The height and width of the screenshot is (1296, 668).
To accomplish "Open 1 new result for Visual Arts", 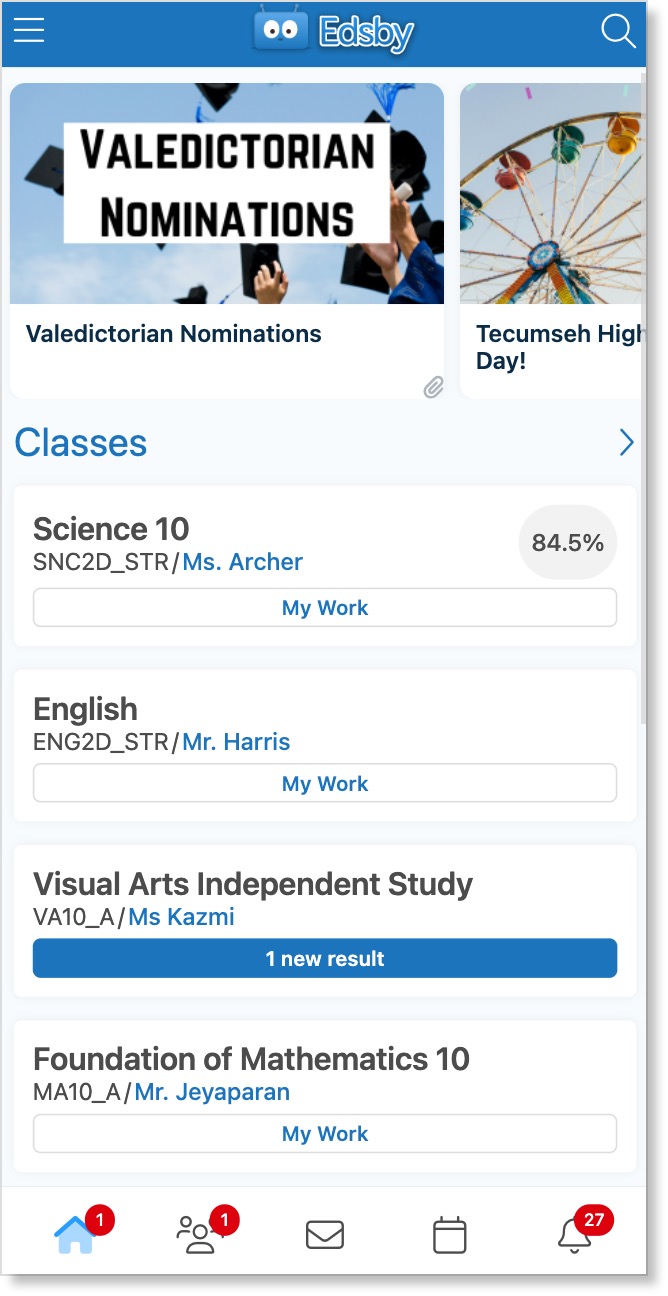I will point(325,959).
